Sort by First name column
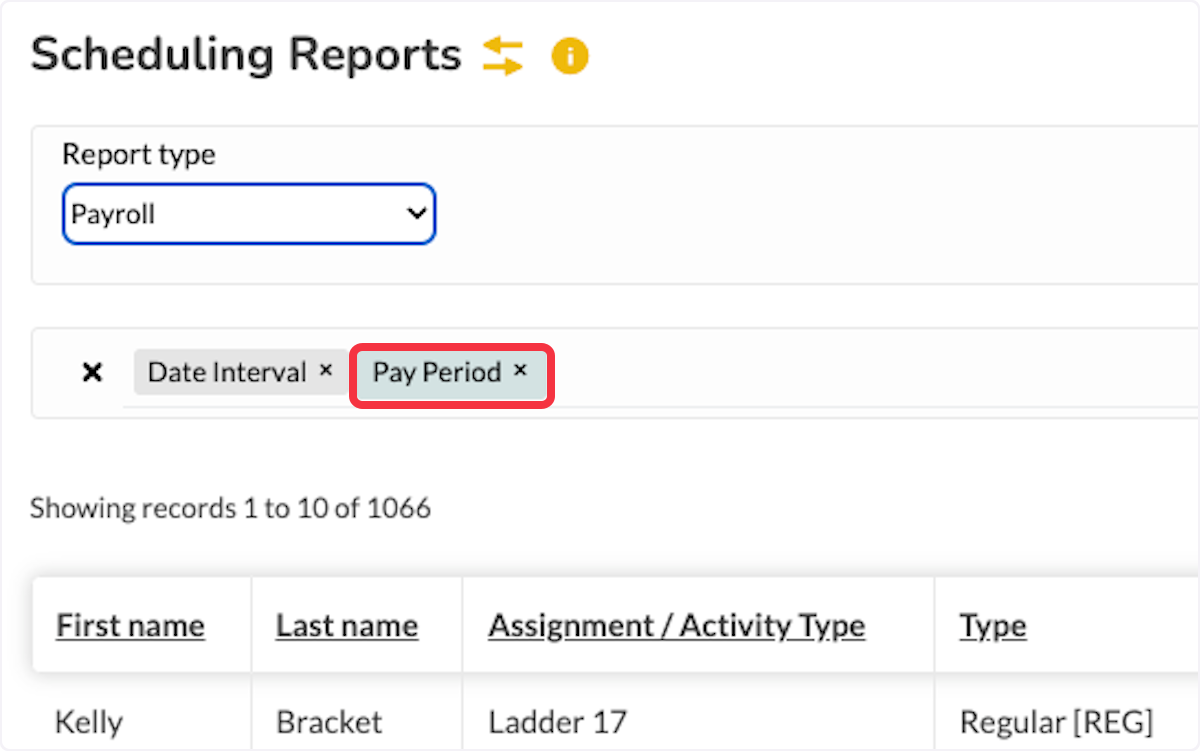The width and height of the screenshot is (1200, 751). pyautogui.click(x=130, y=627)
